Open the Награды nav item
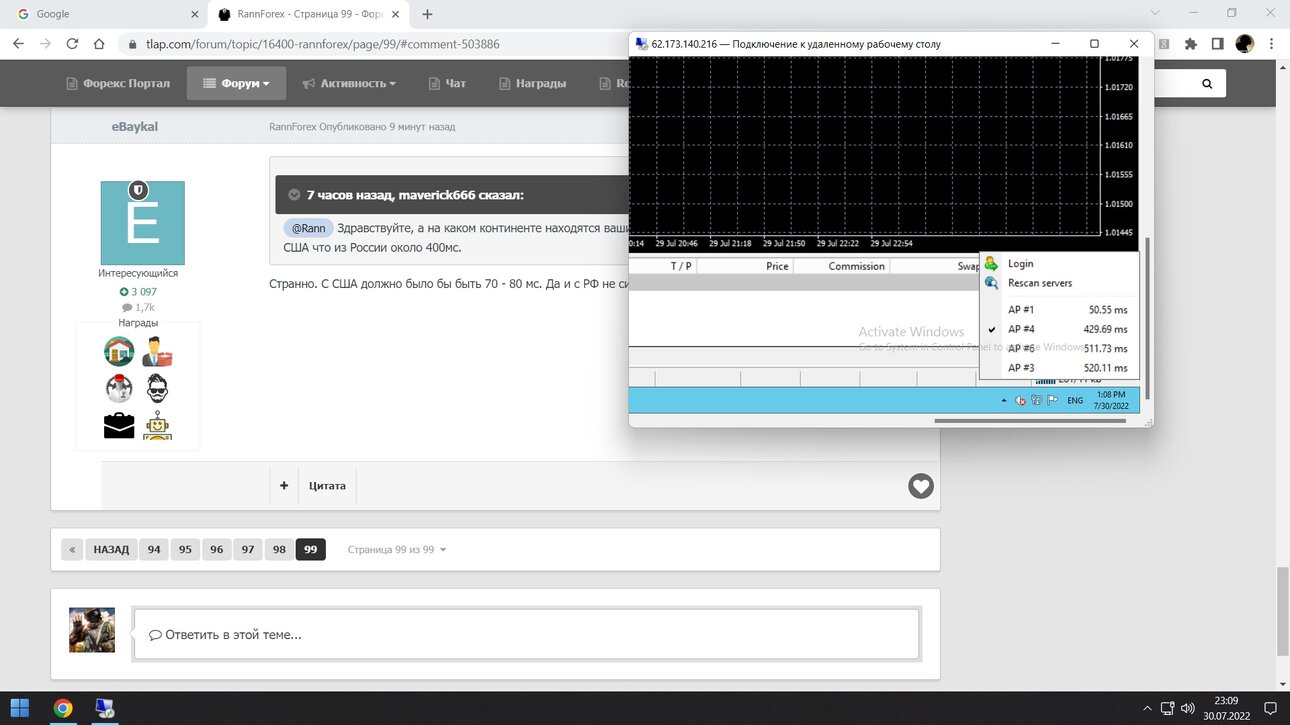The image size is (1290, 725). pyautogui.click(x=532, y=83)
